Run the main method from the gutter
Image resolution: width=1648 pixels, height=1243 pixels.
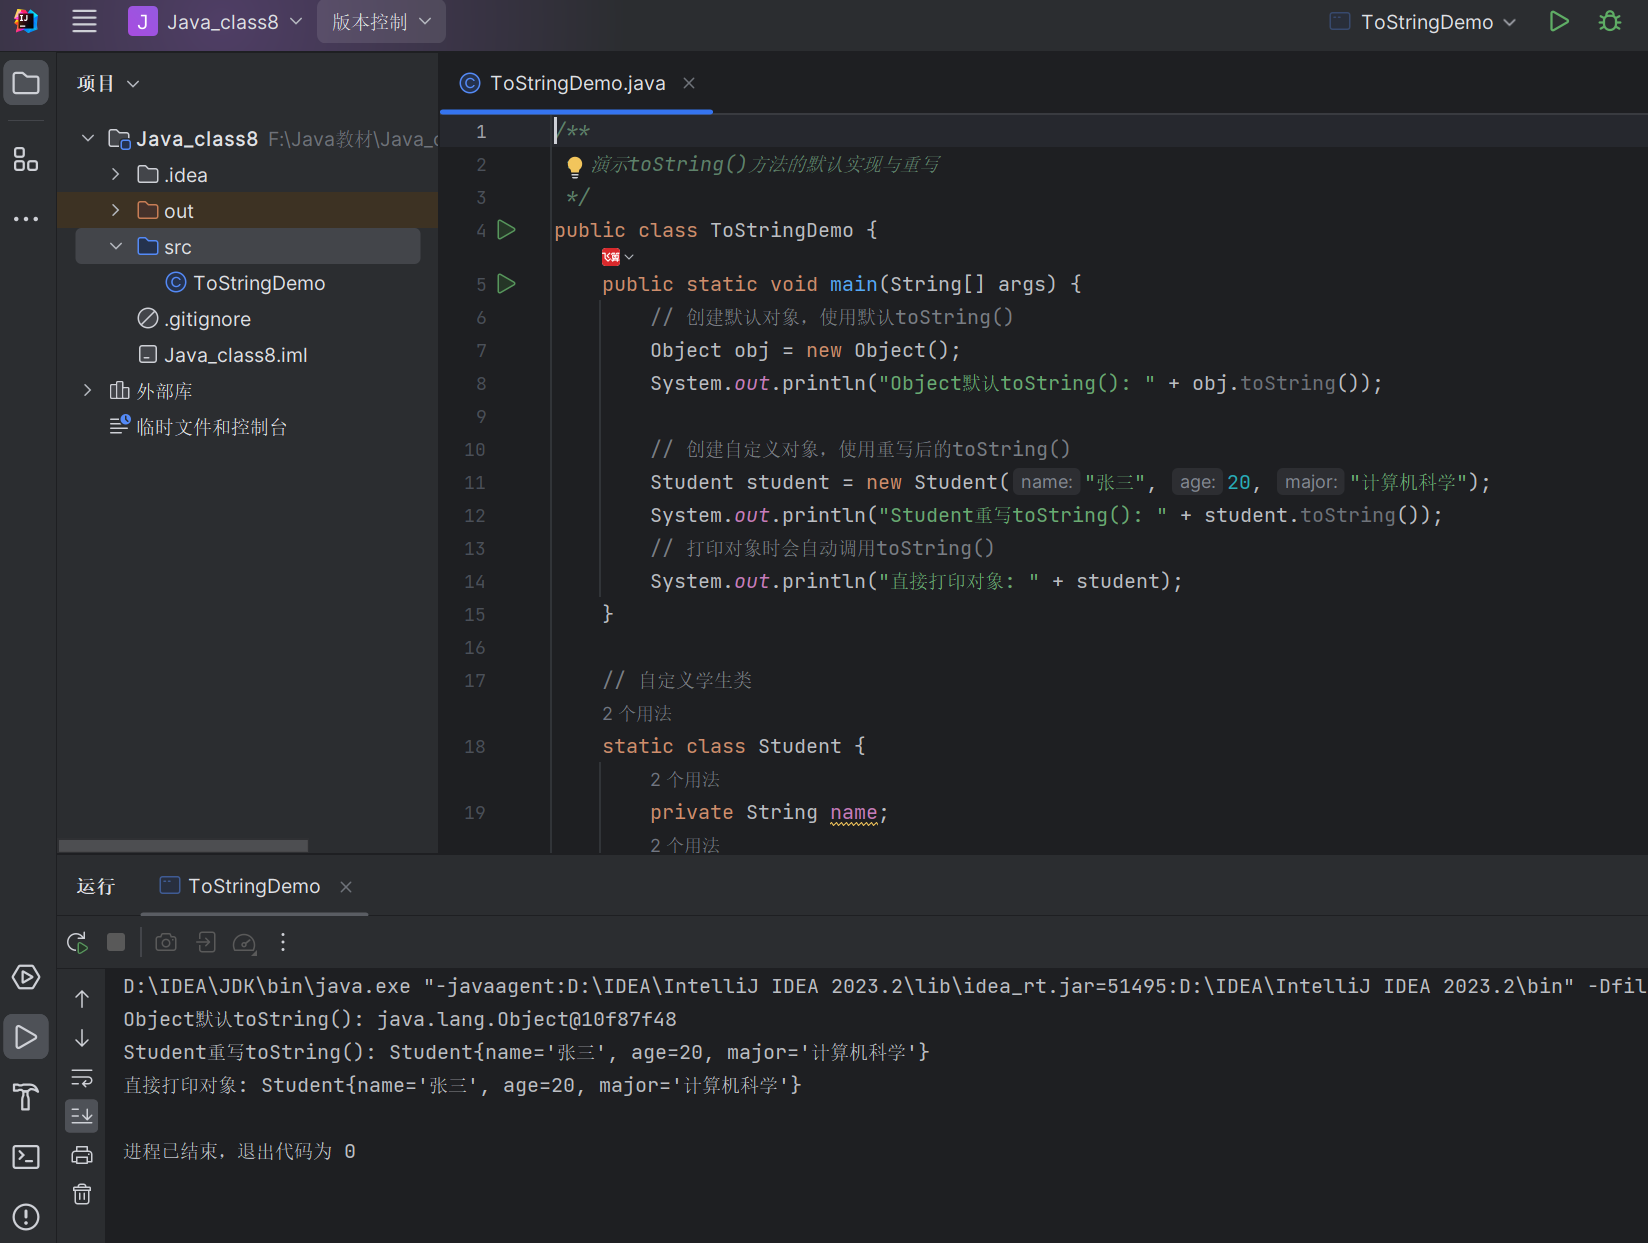(x=507, y=284)
